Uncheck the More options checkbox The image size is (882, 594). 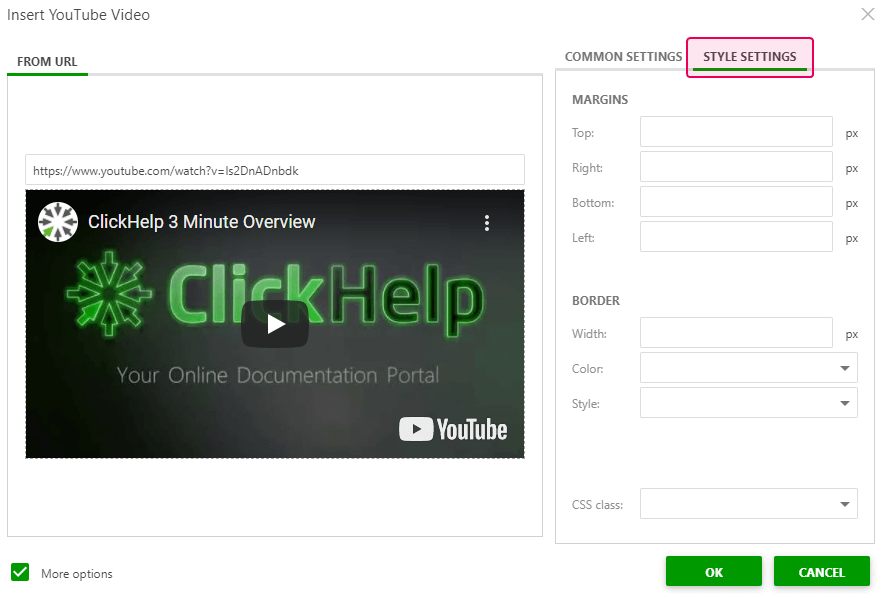click(20, 572)
